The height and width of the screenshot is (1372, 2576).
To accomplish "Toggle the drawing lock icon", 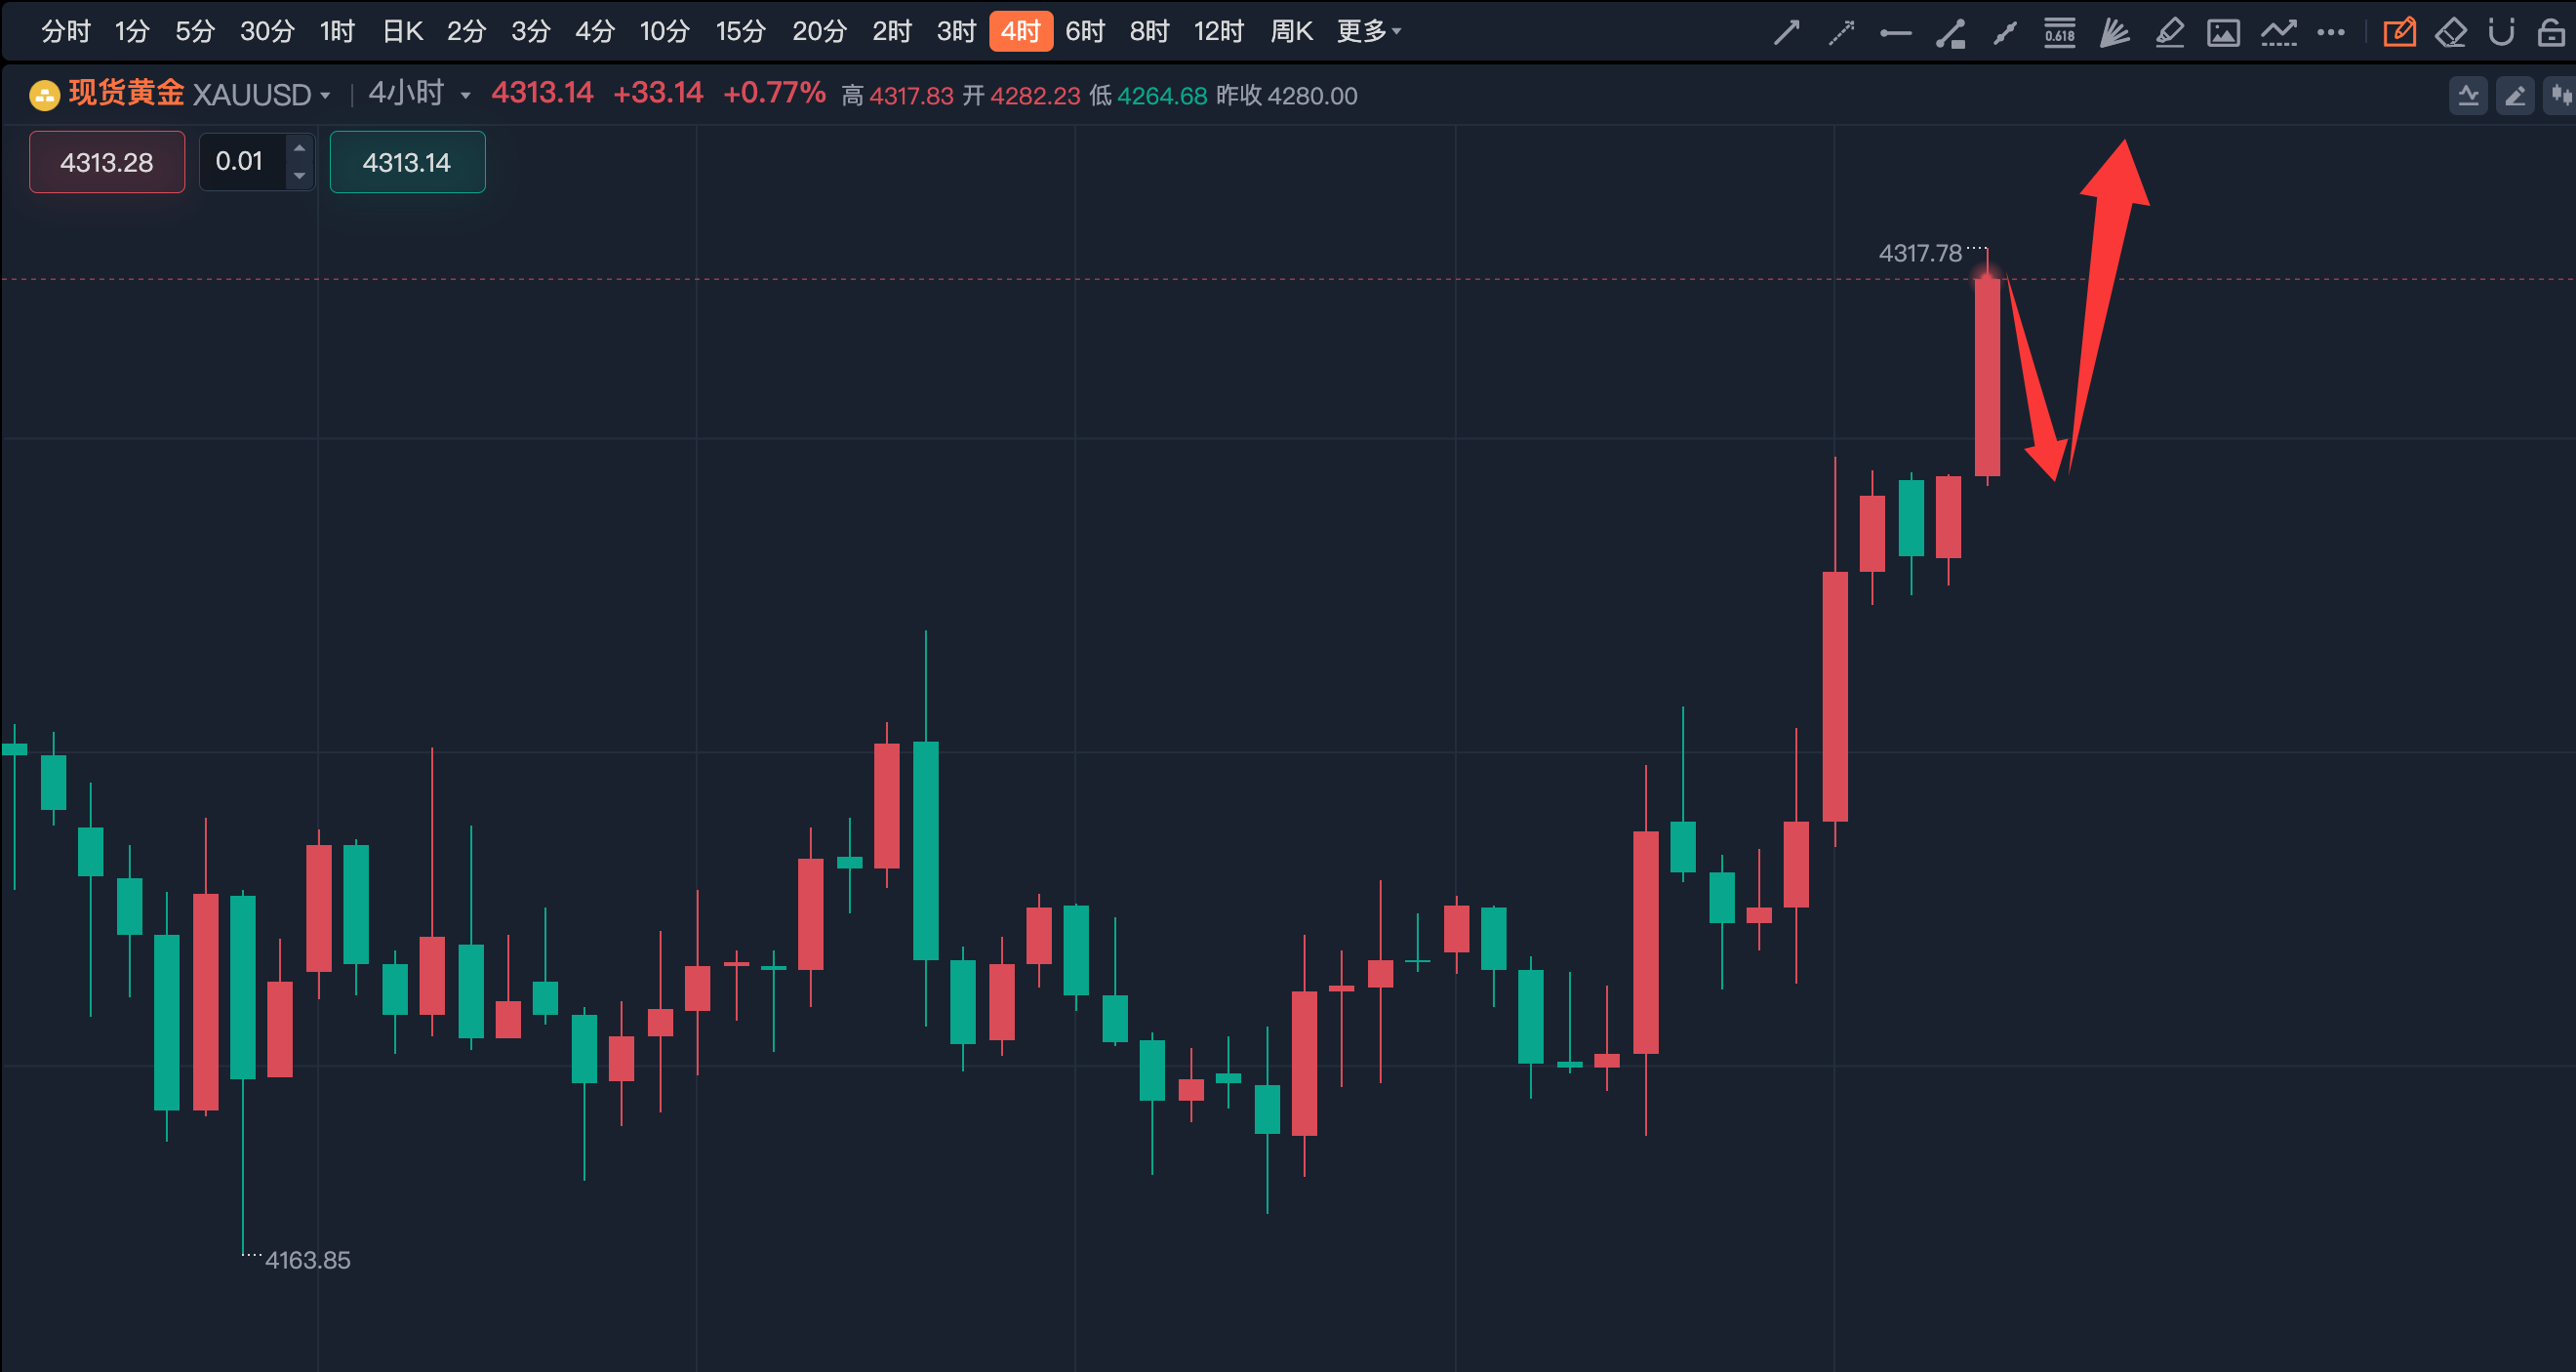I will tap(2551, 33).
